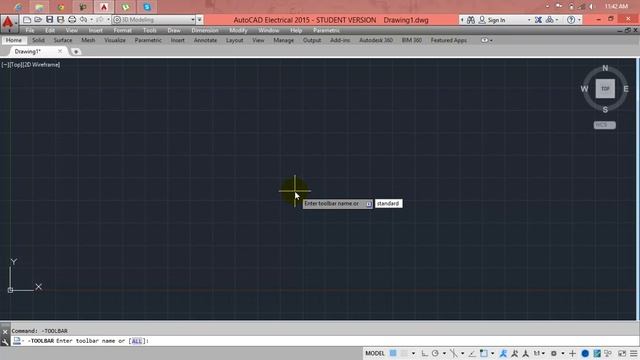Click the Sign In button

(492, 20)
